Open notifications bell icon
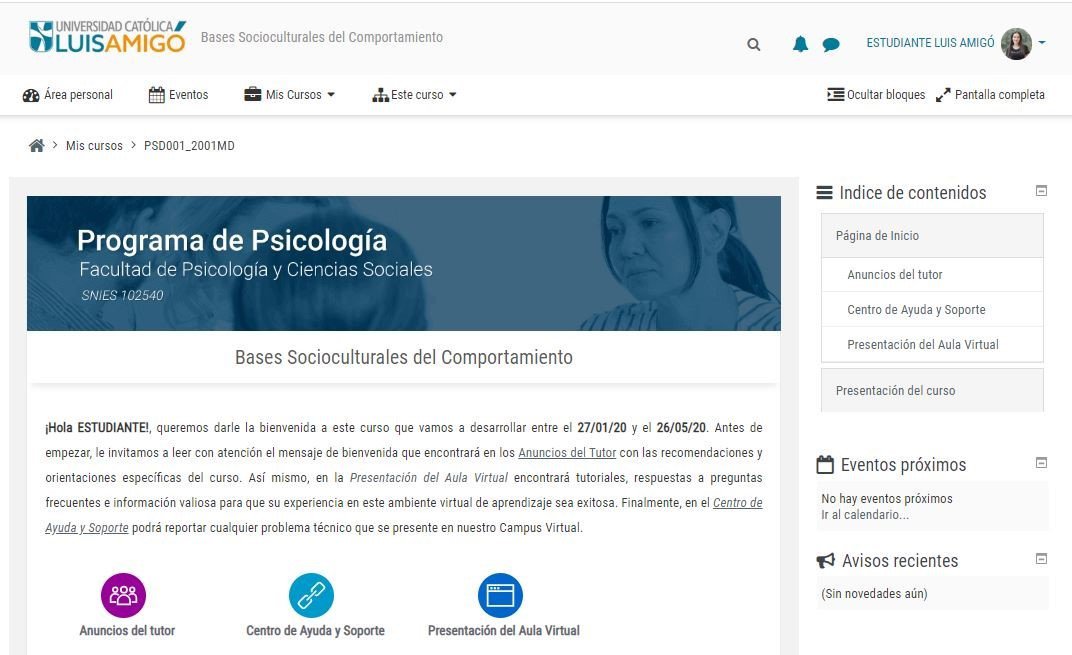 pos(800,44)
